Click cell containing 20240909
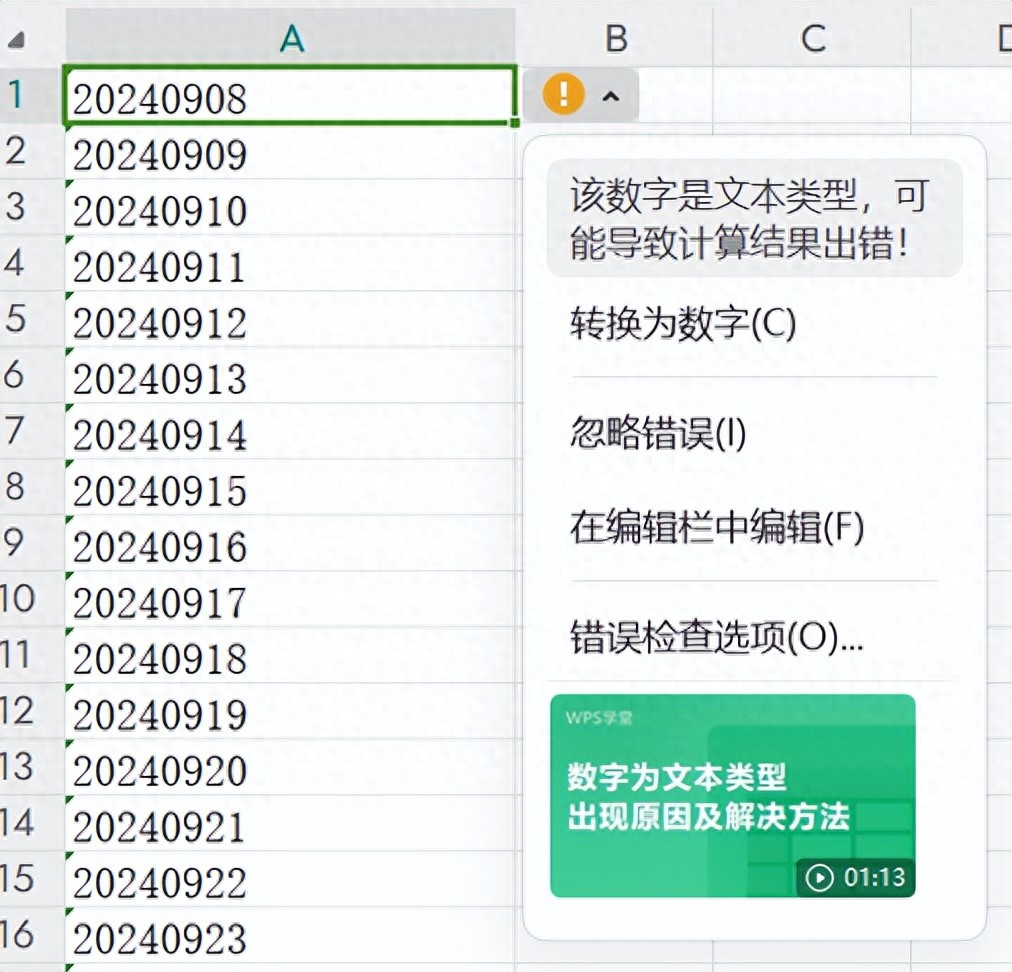The width and height of the screenshot is (1012, 972). point(290,150)
